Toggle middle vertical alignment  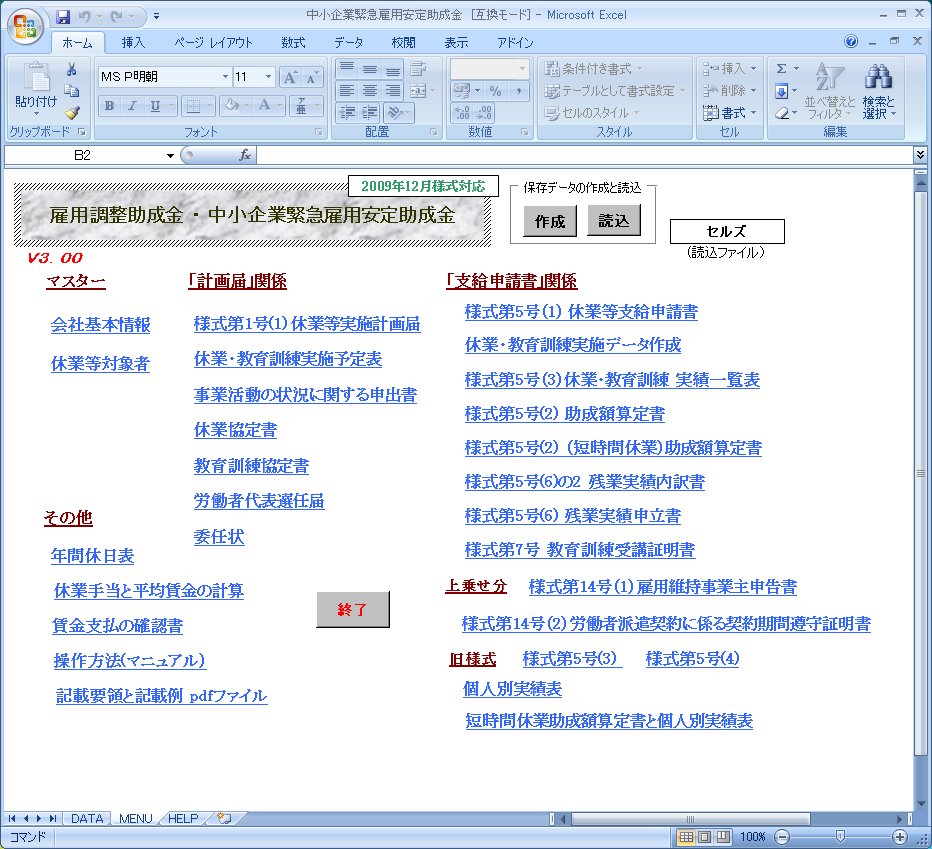click(x=369, y=68)
